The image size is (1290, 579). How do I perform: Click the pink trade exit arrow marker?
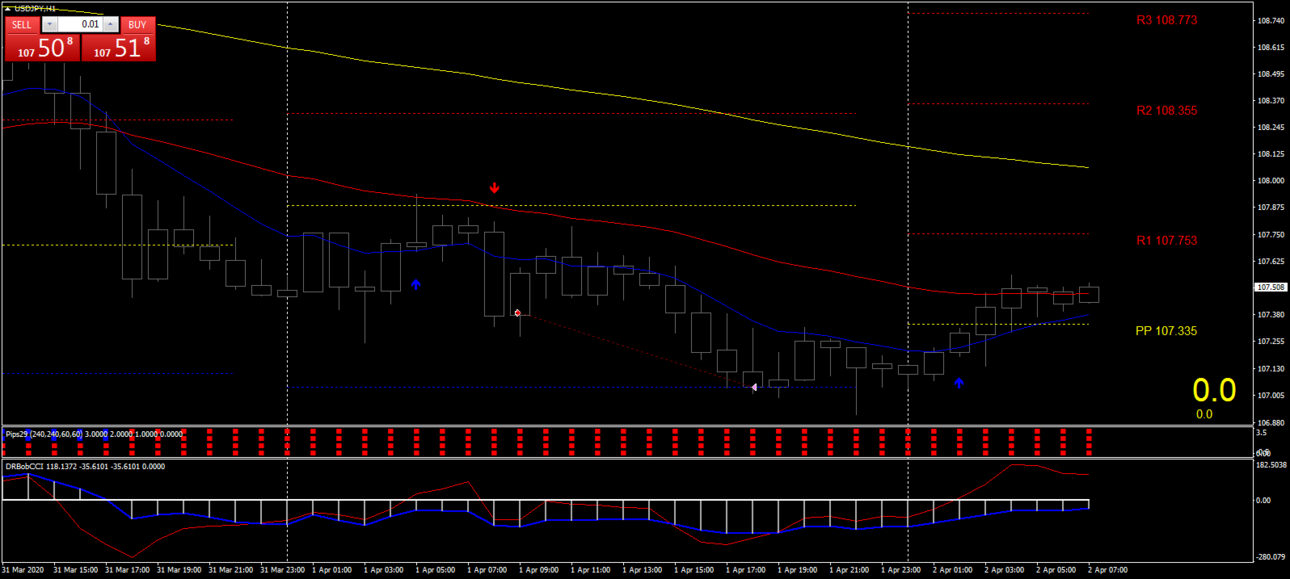[754, 387]
